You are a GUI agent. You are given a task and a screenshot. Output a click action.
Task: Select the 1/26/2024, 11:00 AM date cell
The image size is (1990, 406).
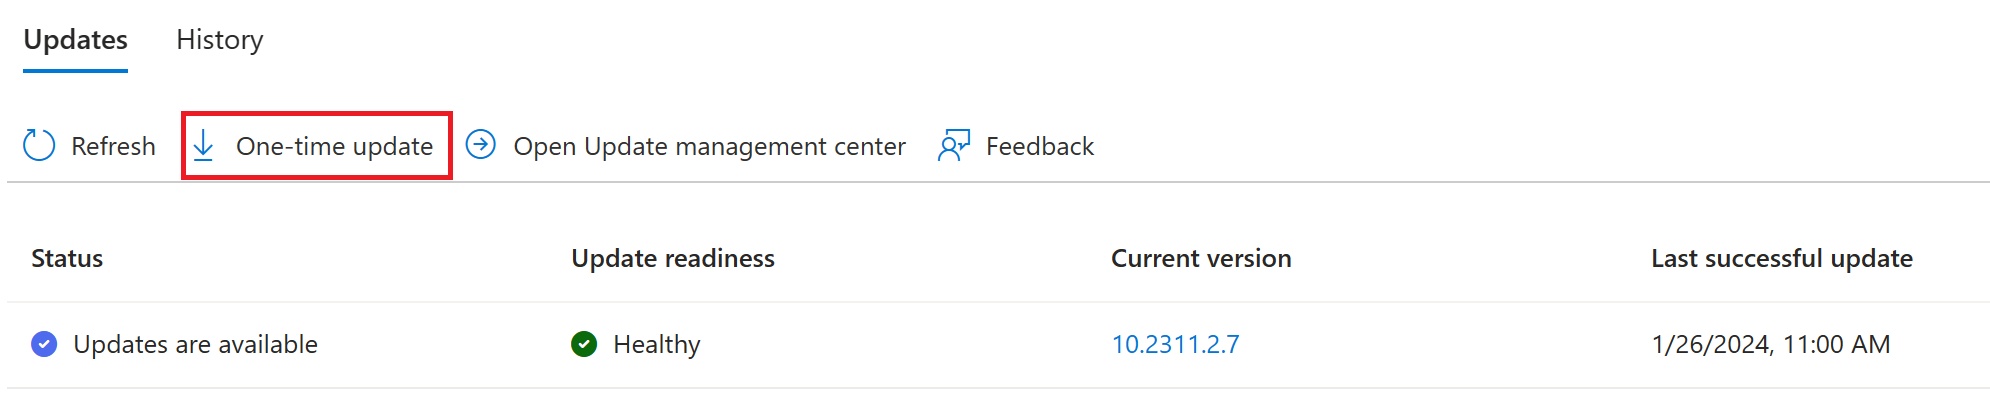(1771, 344)
